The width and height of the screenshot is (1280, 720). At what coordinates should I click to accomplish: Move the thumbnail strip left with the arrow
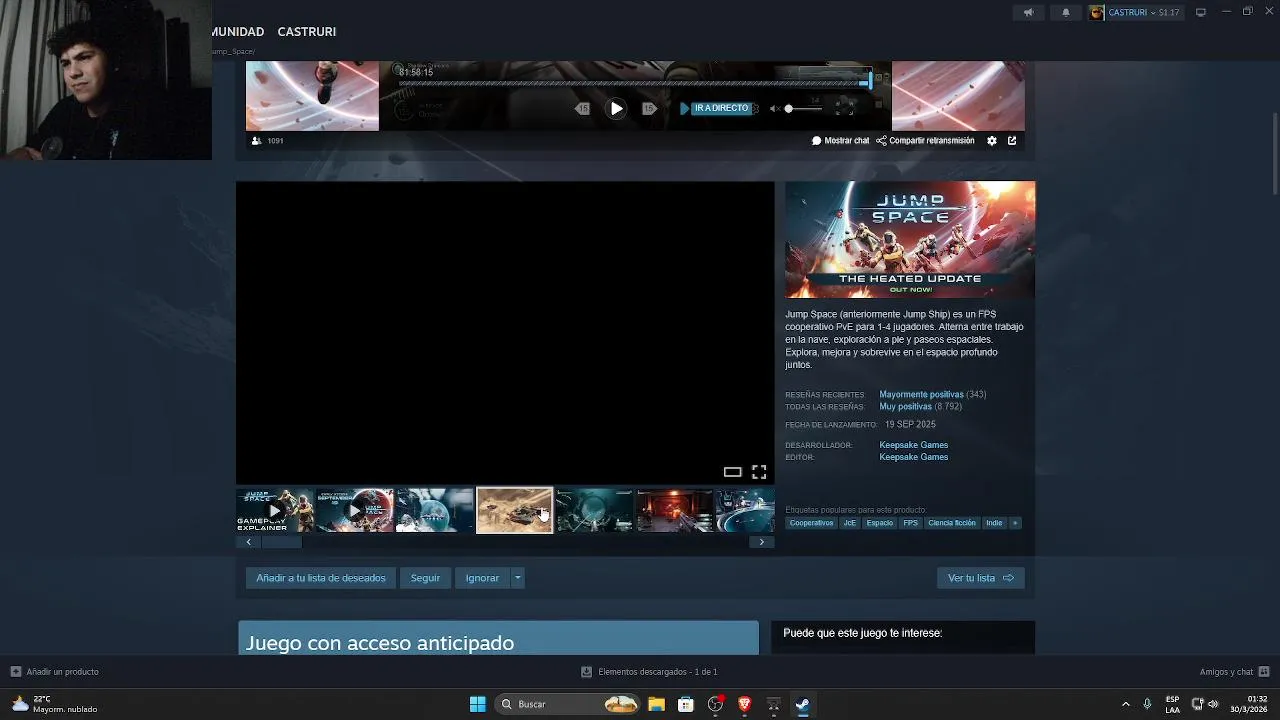point(249,542)
